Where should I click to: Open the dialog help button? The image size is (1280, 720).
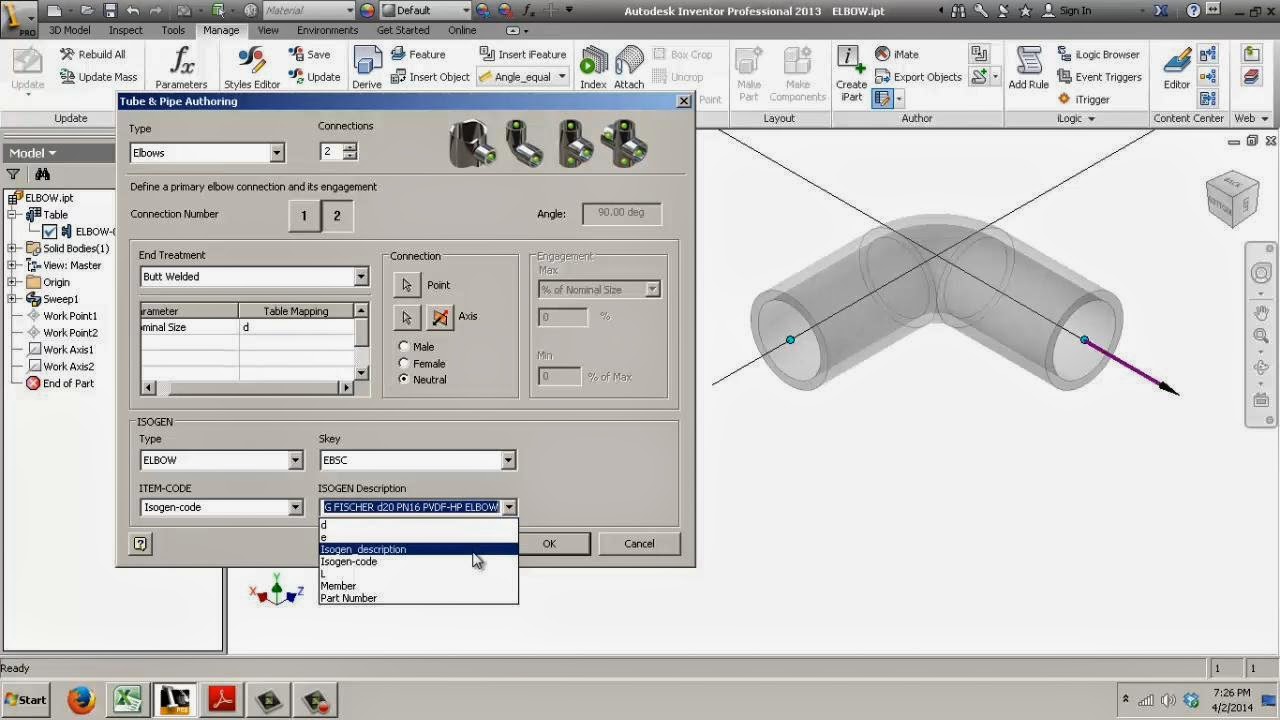pyautogui.click(x=140, y=544)
